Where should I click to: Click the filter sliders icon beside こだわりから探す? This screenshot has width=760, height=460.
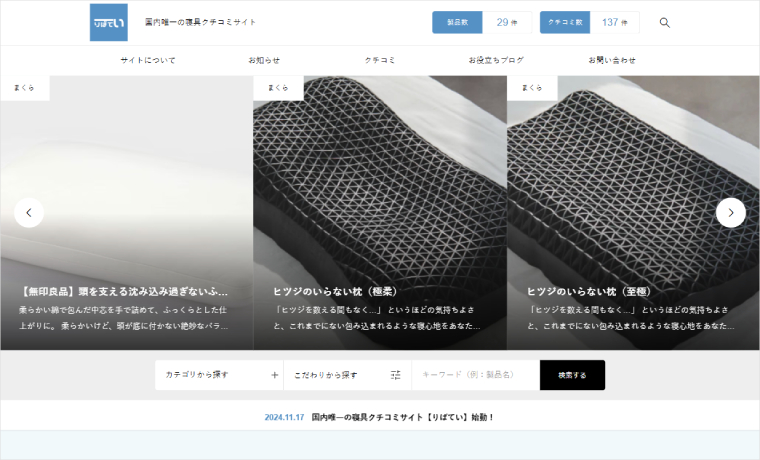[396, 375]
